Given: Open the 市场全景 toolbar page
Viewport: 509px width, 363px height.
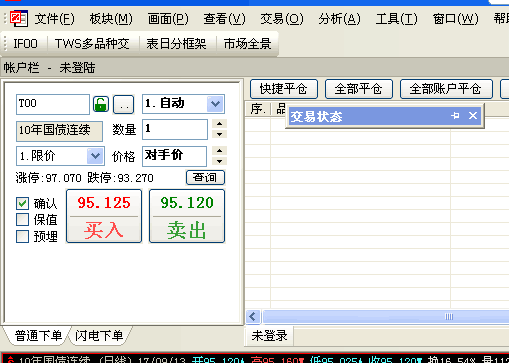Looking at the screenshot, I should pyautogui.click(x=247, y=44).
